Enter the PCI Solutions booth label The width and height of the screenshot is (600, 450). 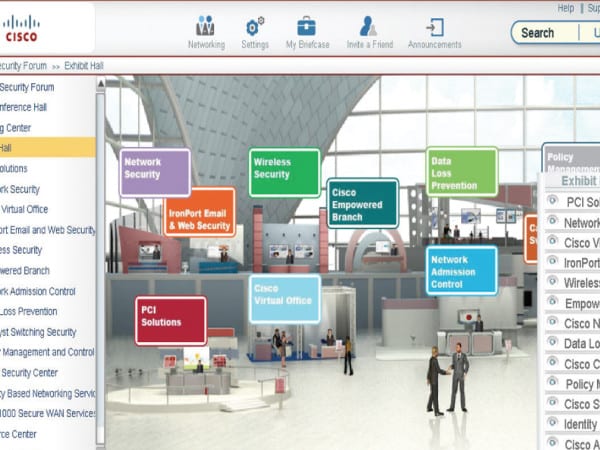coord(171,321)
